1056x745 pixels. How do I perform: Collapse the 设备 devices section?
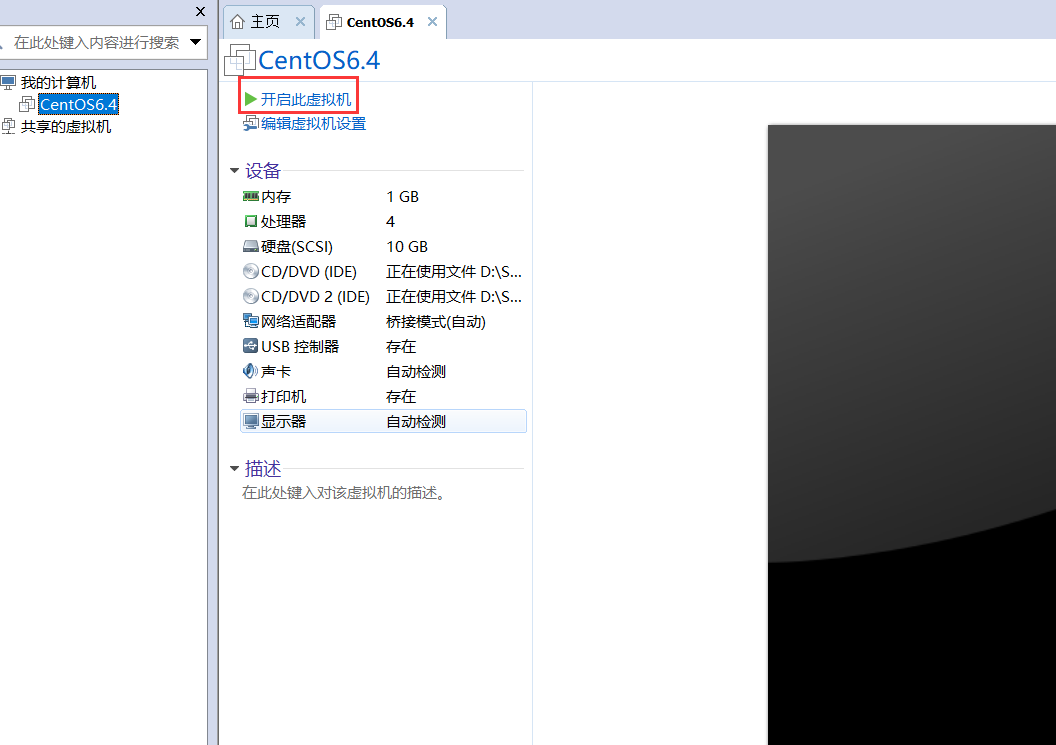[234, 170]
